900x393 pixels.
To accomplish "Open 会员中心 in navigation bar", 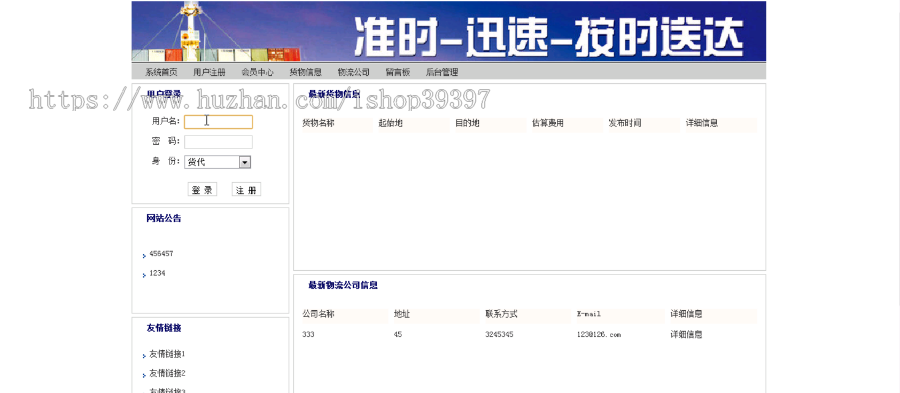I will pos(257,72).
